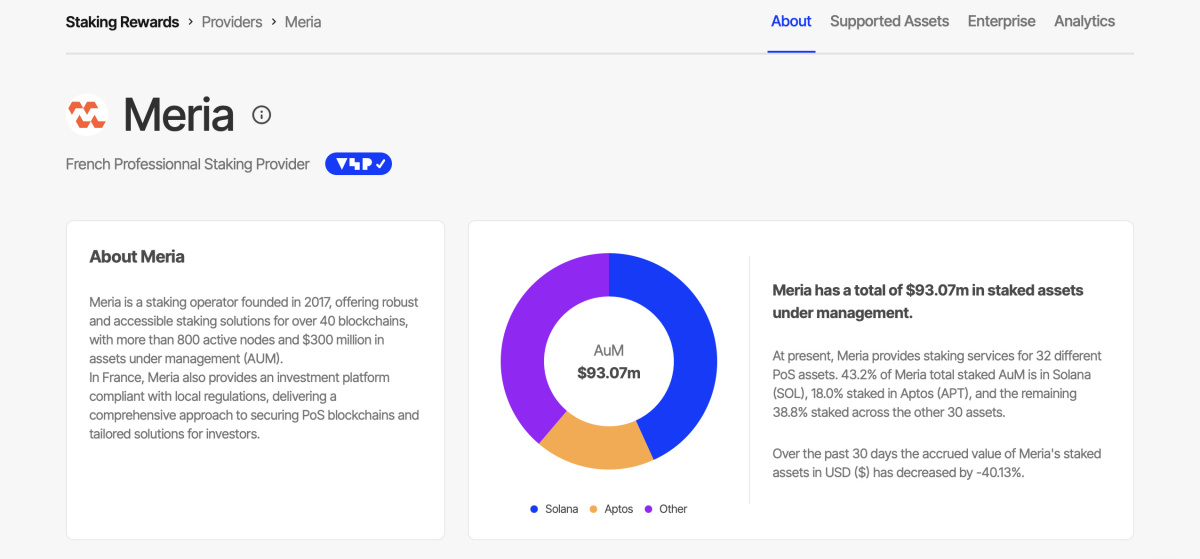Switch to the Supported Assets tab

(889, 21)
